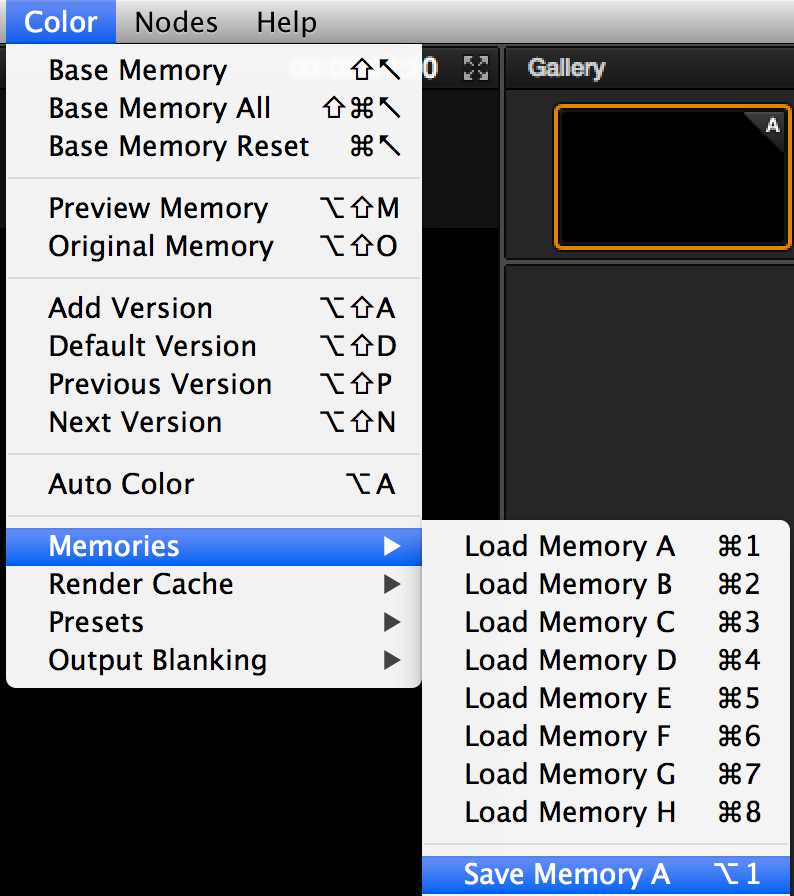
Task: Click the fullscreen viewer expand icon
Action: 477,68
